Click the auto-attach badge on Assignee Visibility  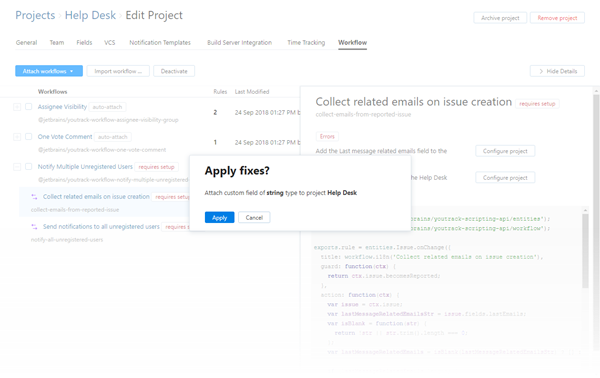[x=108, y=107]
